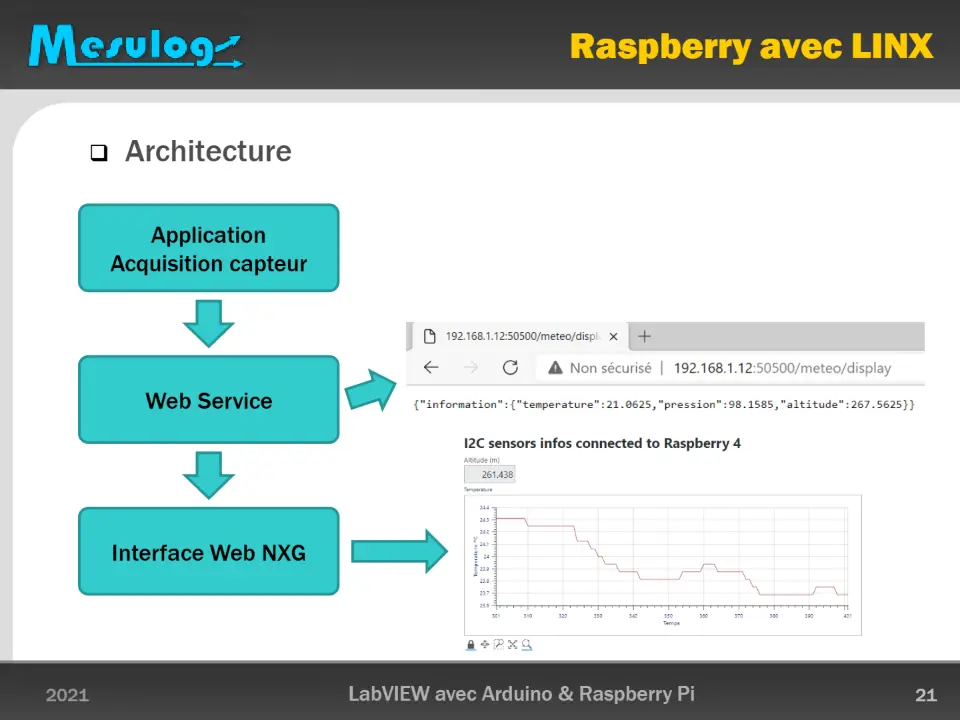960x720 pixels.
Task: Click the JSON response text line
Action: [664, 404]
